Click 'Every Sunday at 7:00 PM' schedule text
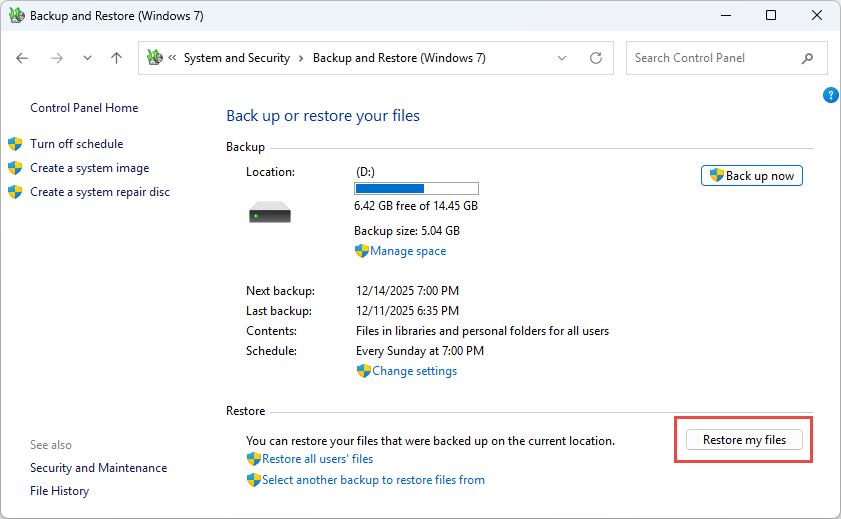The width and height of the screenshot is (841, 519). pyautogui.click(x=420, y=351)
